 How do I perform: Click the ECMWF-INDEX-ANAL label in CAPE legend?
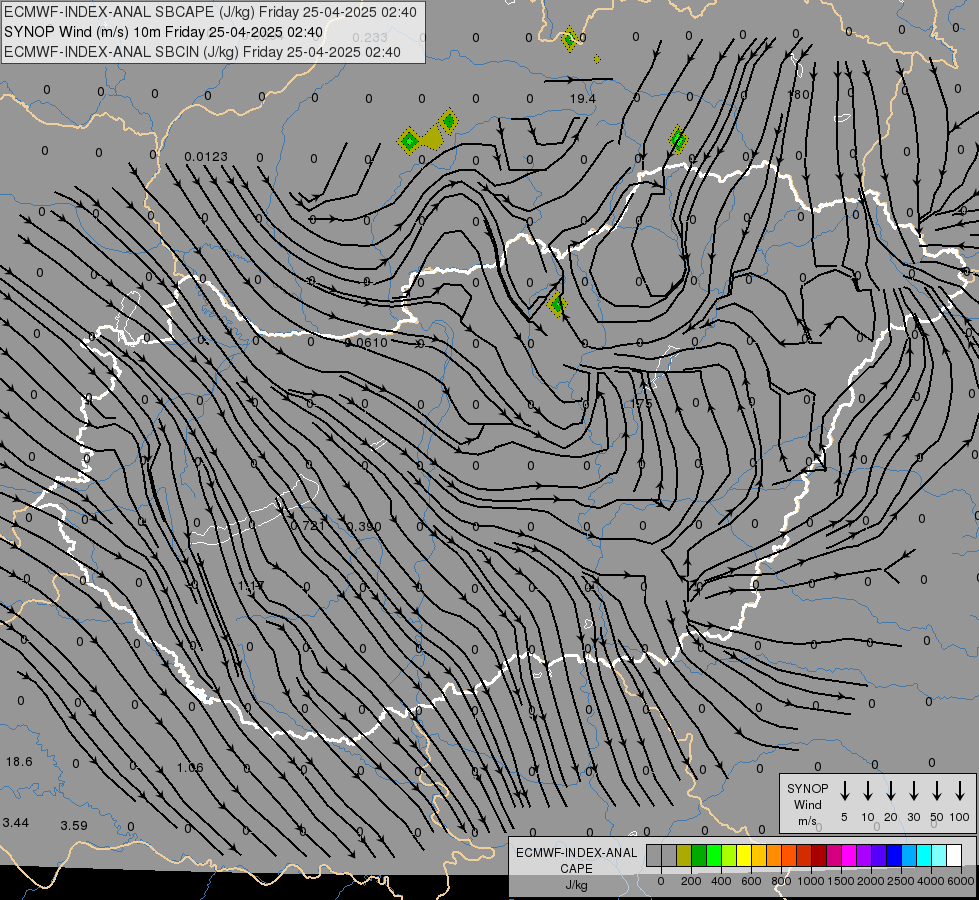point(576,853)
